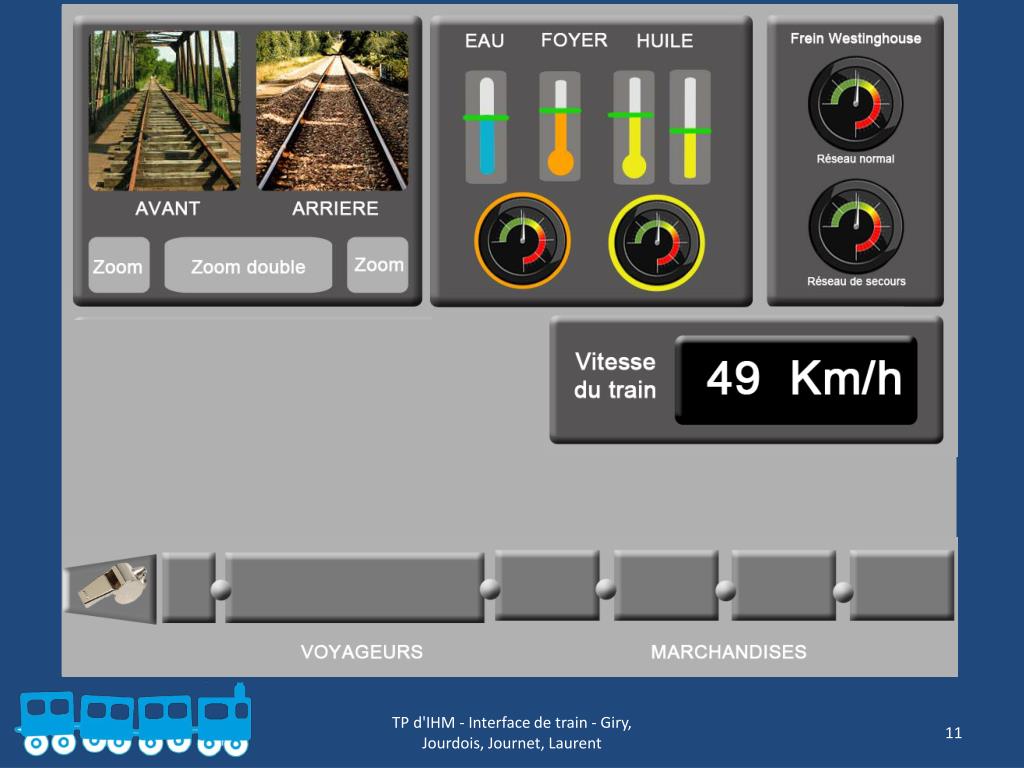Viewport: 1024px width, 768px height.
Task: Select the Réseau normal brake gauge
Action: click(x=856, y=104)
